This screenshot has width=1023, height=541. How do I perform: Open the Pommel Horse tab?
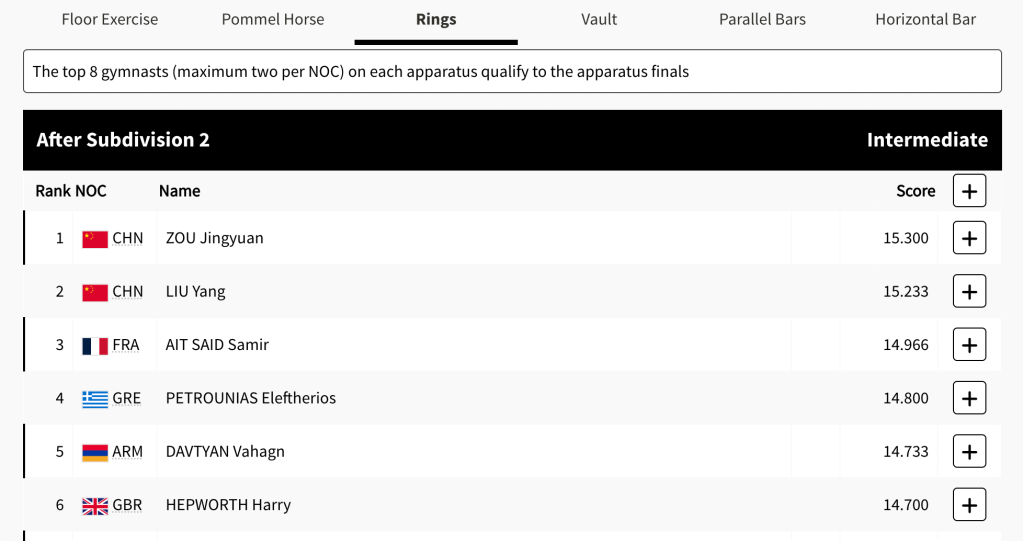pyautogui.click(x=273, y=19)
